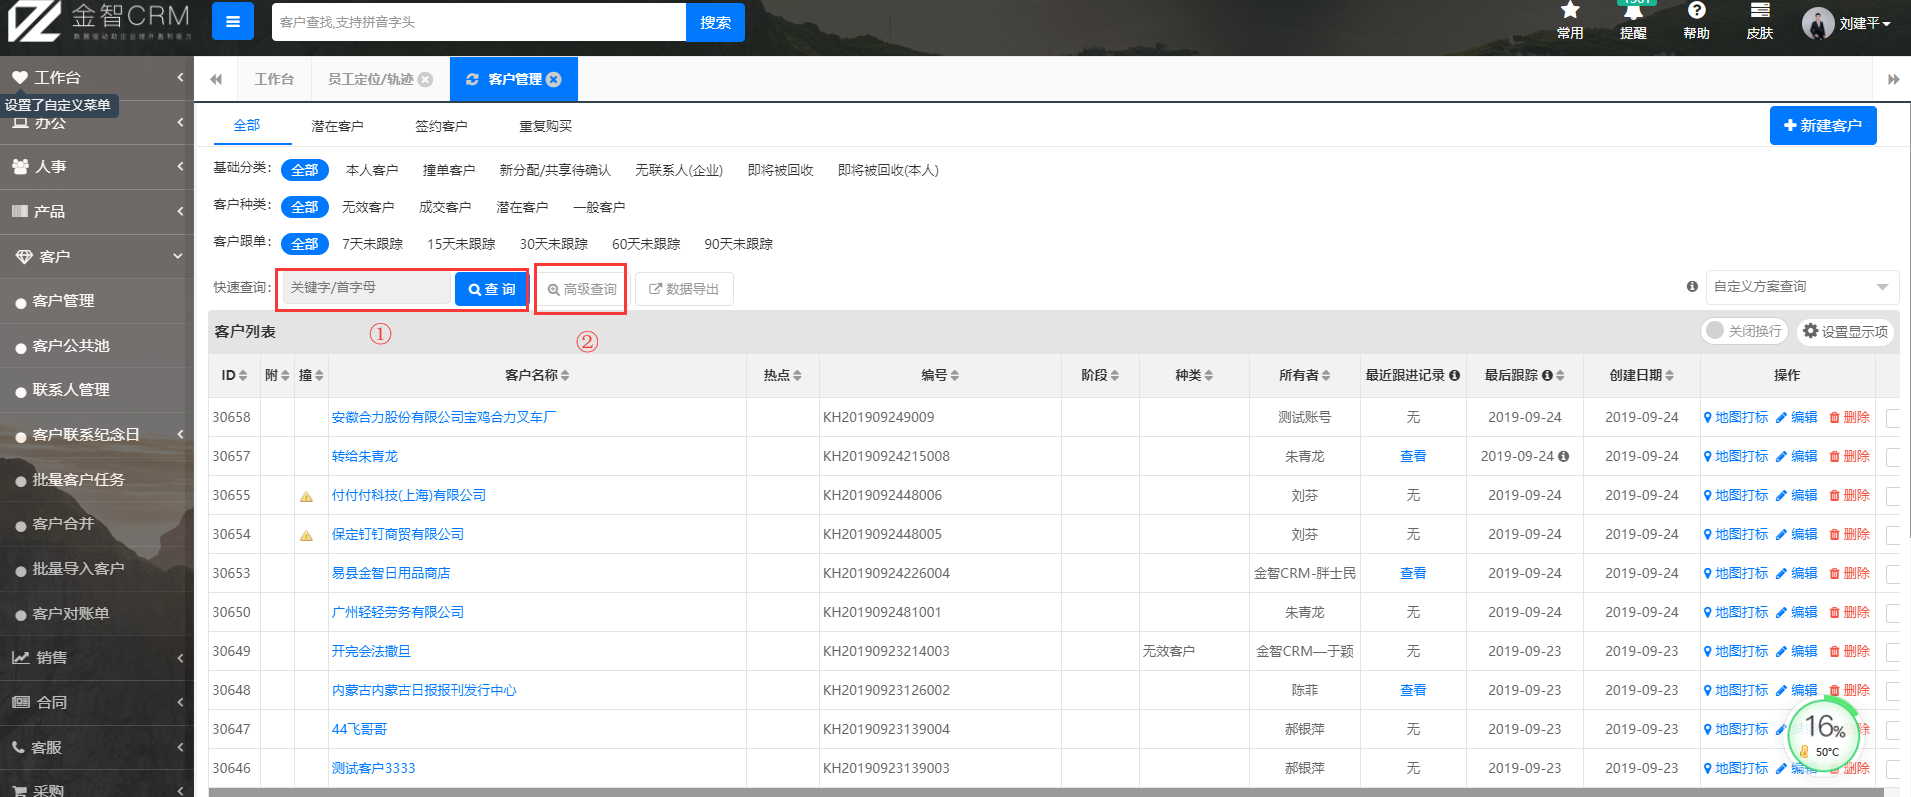Click 编辑 pencil for customer 30657
1911x797 pixels.
[x=1796, y=456]
